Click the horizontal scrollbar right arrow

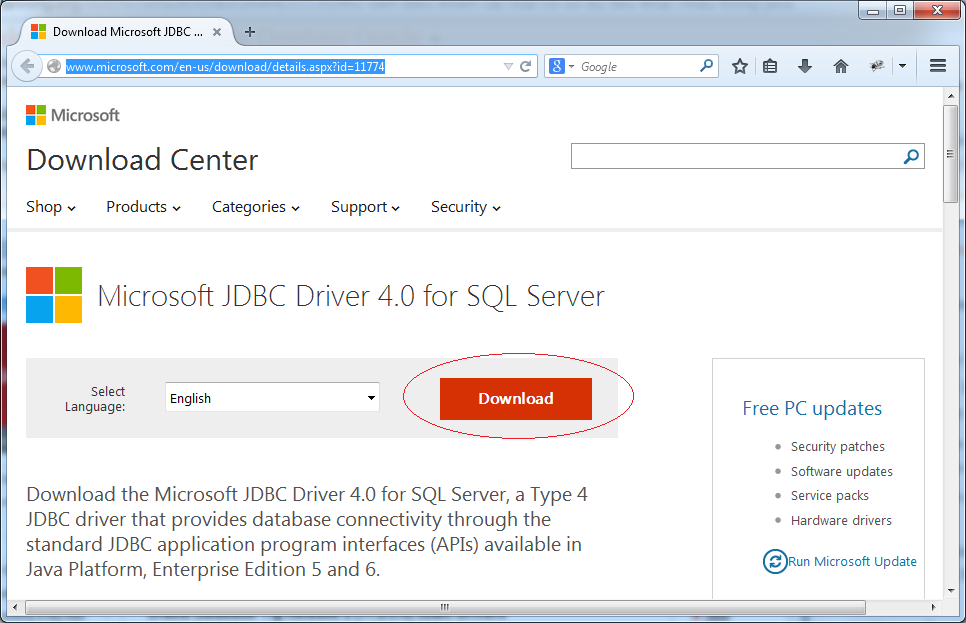click(933, 607)
